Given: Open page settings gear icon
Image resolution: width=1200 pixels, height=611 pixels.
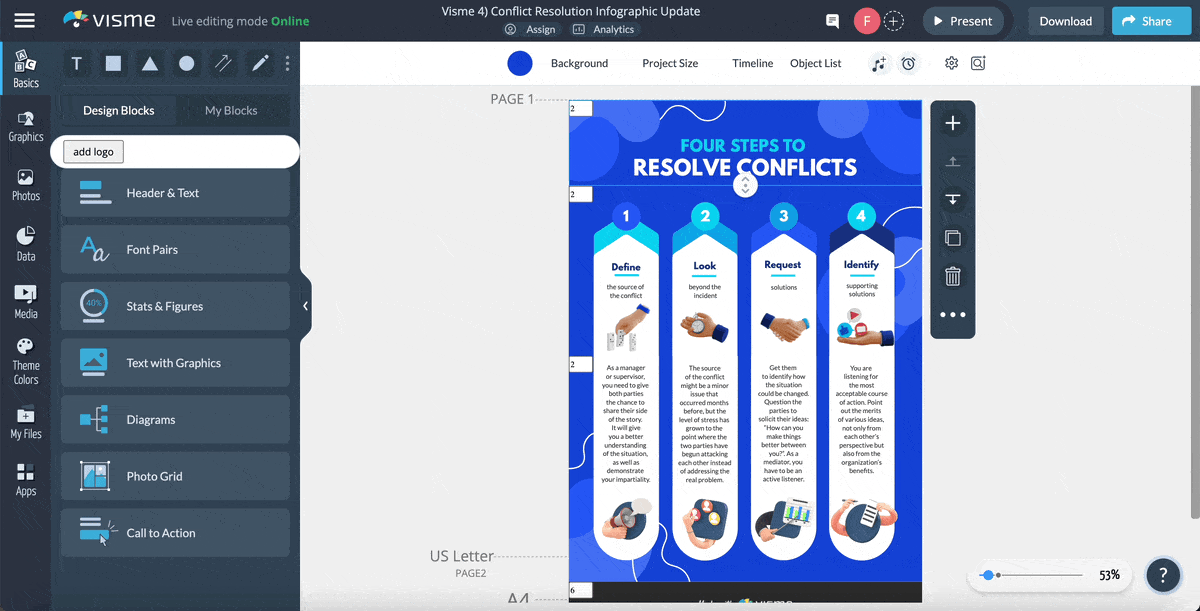Looking at the screenshot, I should pos(950,62).
